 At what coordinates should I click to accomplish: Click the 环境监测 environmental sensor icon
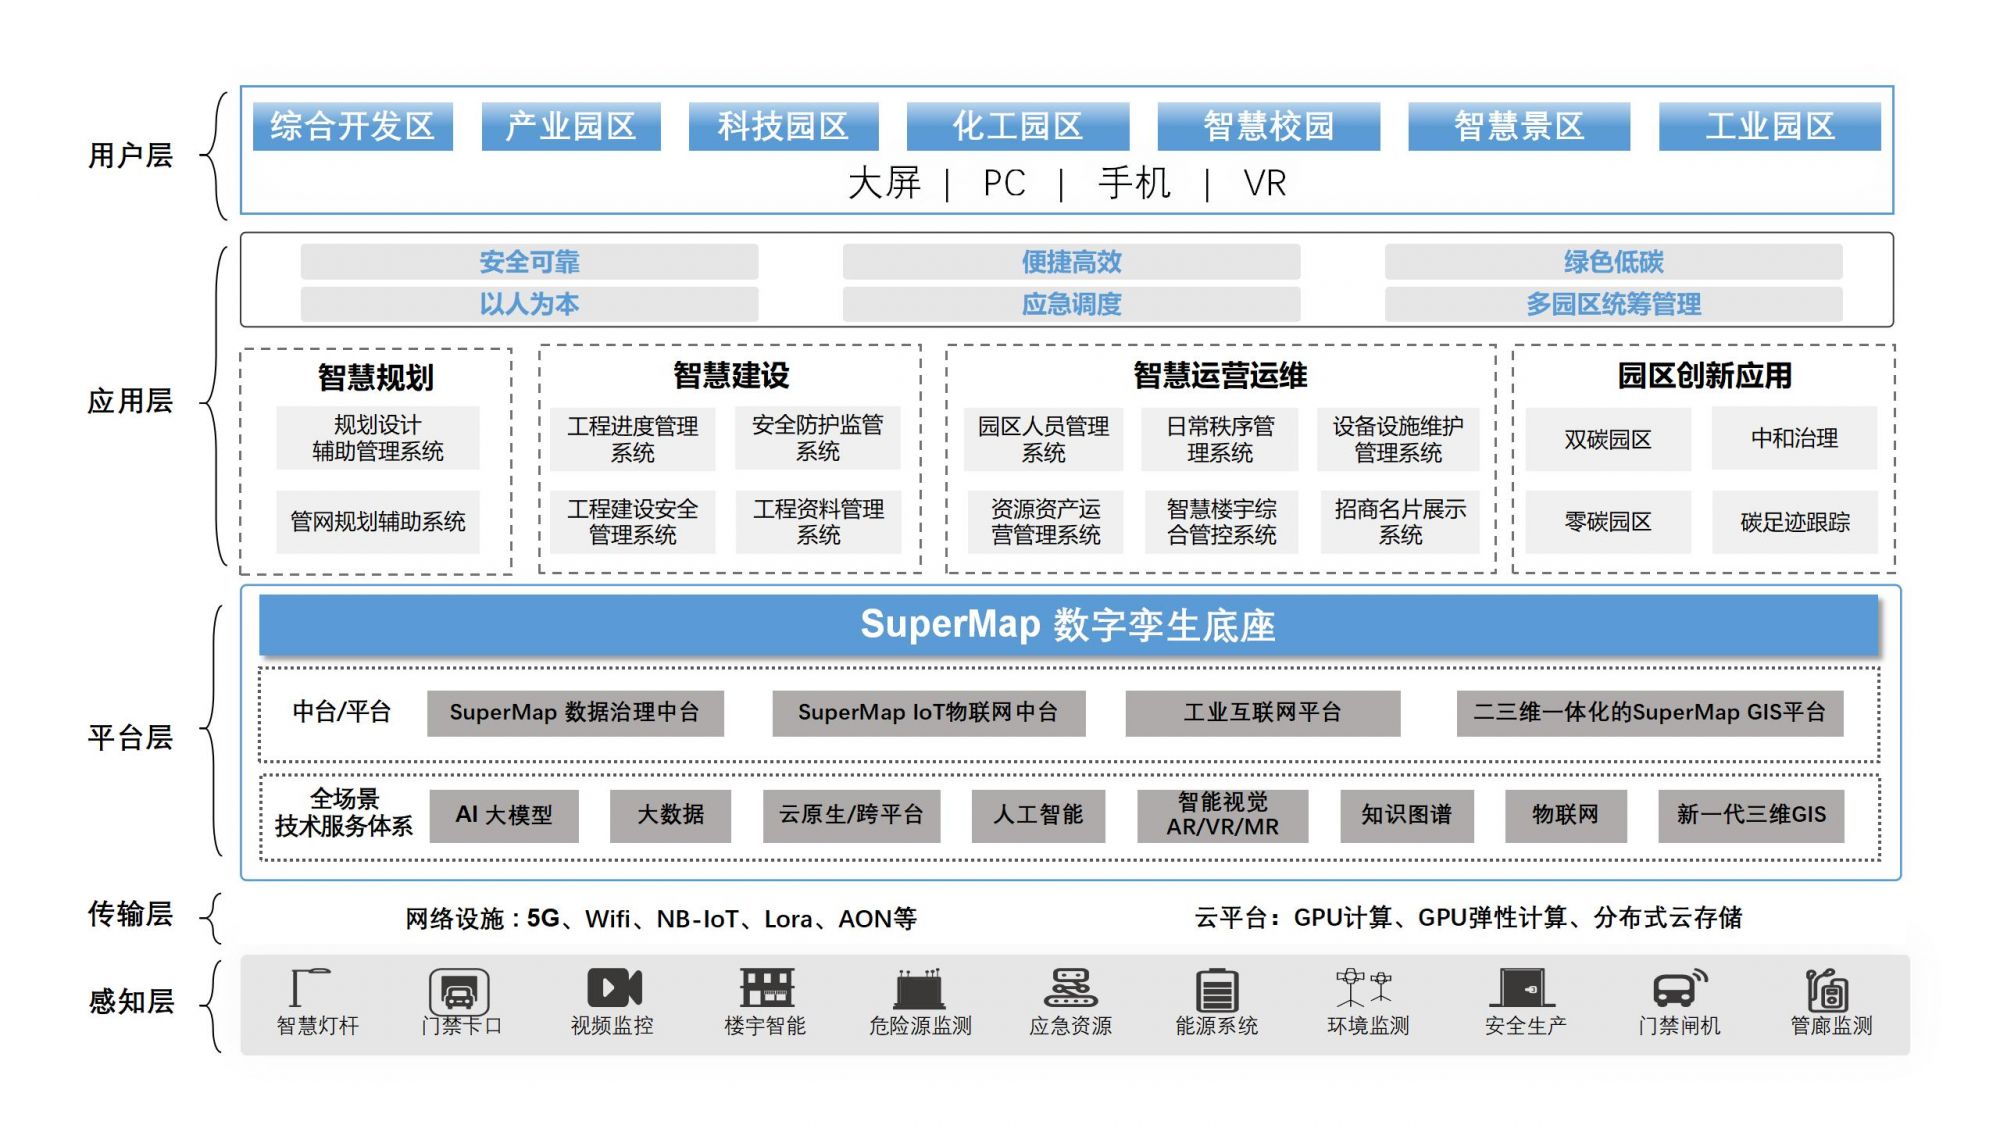click(x=1365, y=987)
